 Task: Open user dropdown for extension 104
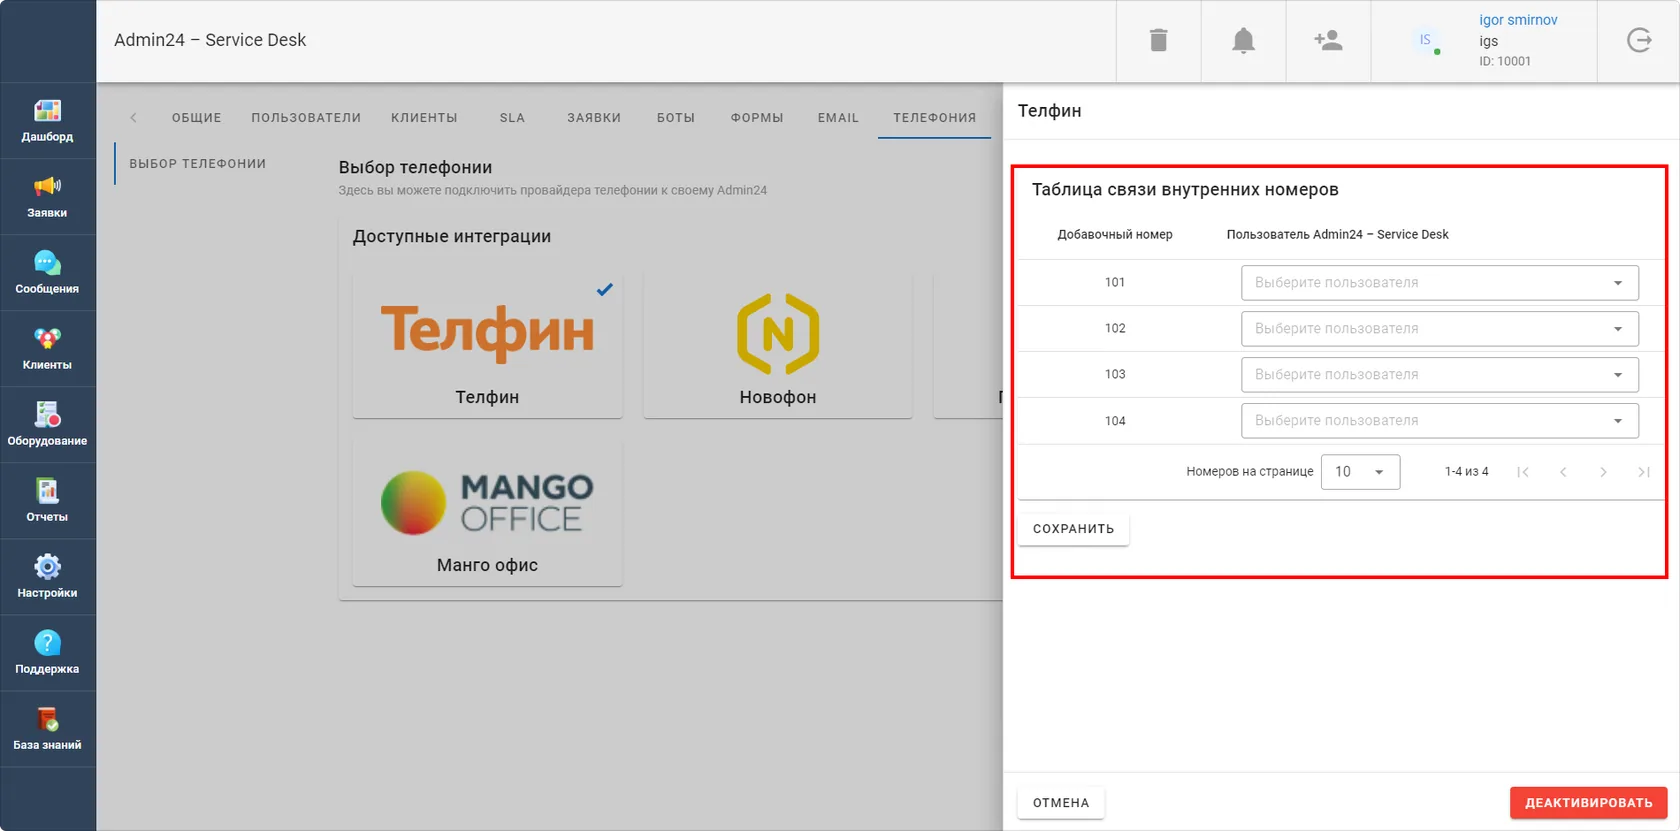tap(1439, 421)
